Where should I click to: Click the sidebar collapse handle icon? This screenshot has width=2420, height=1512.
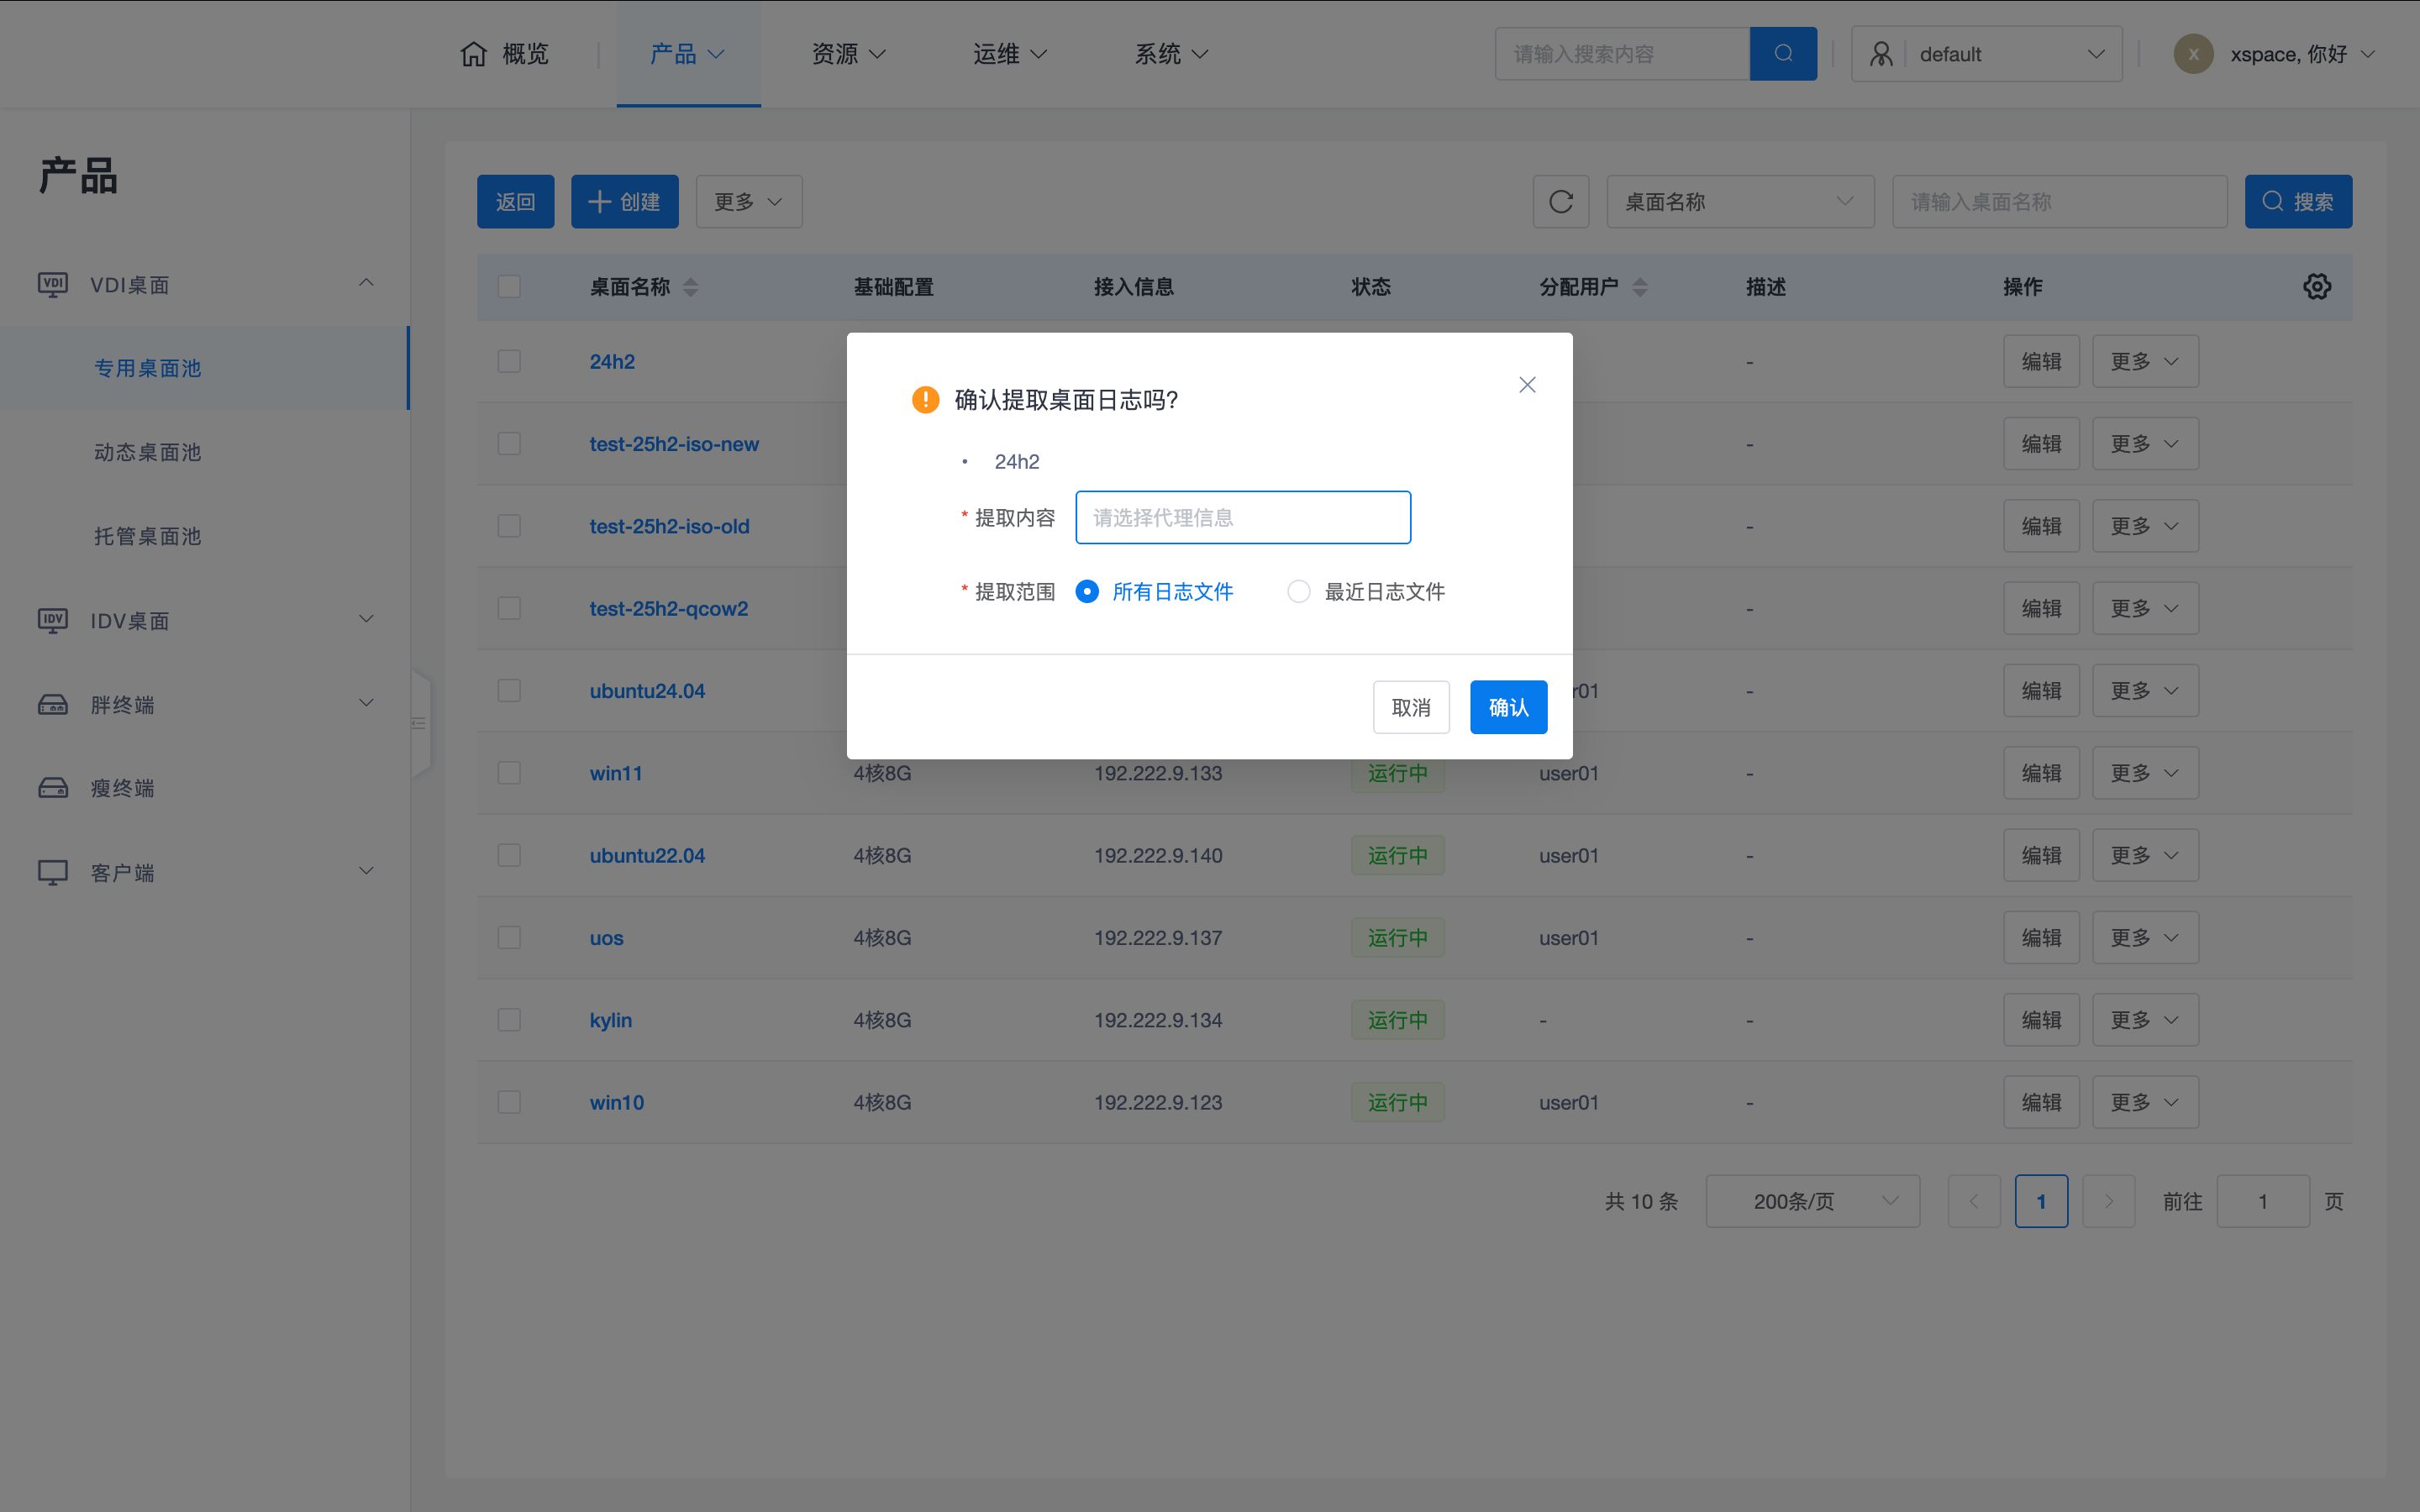pos(419,723)
